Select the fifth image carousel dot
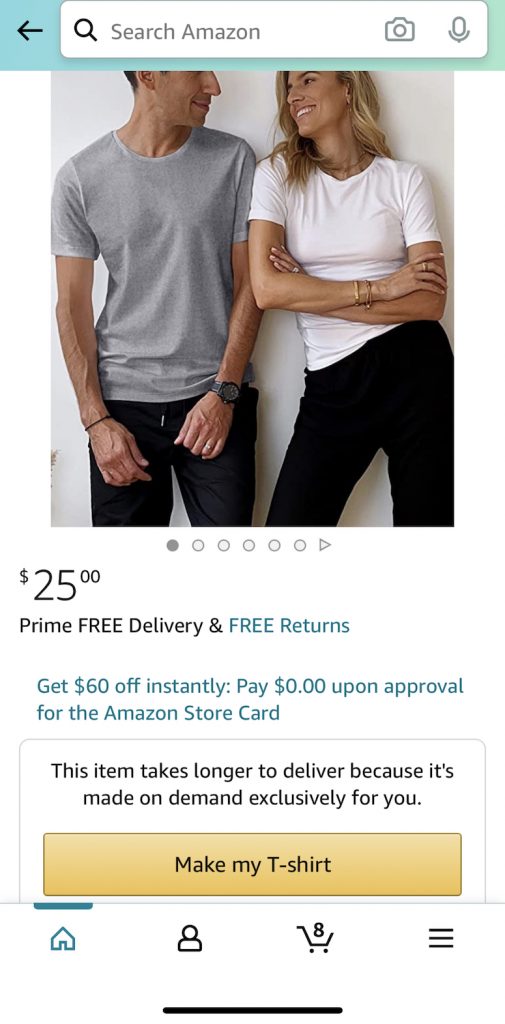 point(274,545)
